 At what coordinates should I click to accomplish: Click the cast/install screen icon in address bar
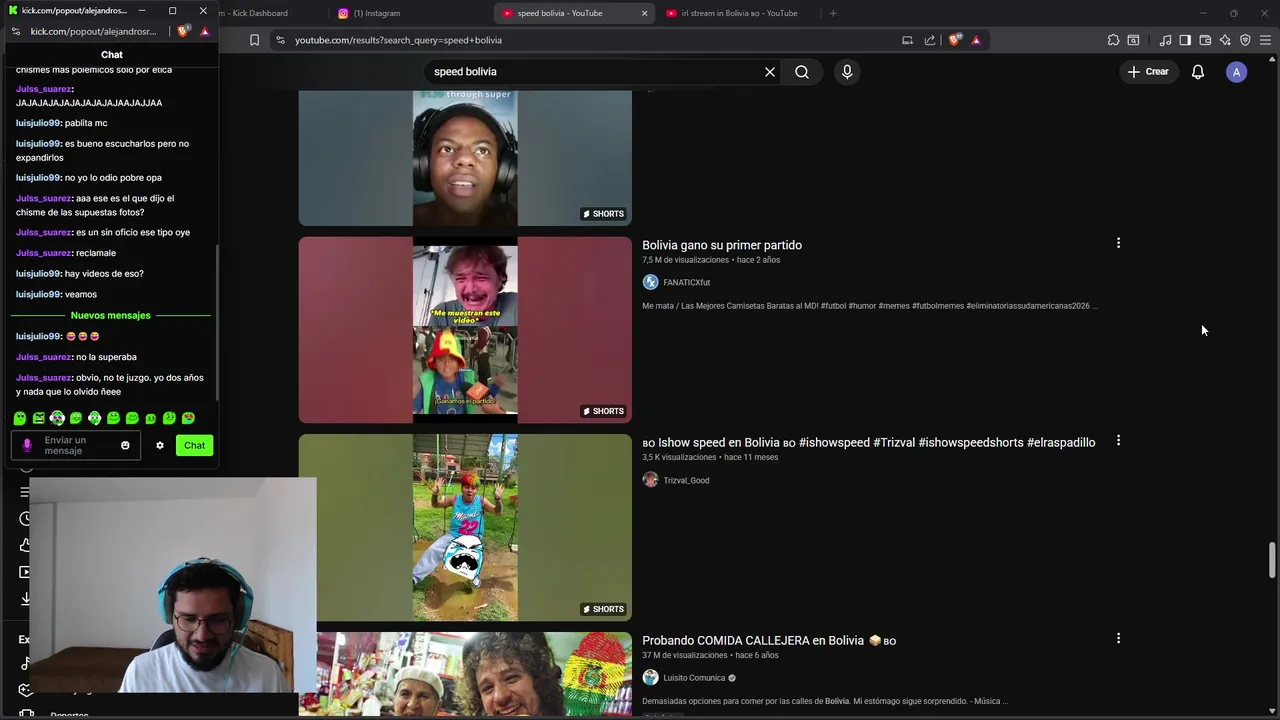907,40
